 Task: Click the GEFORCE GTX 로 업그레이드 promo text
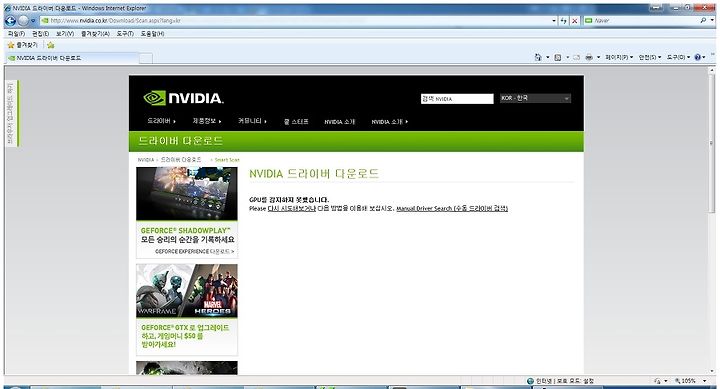click(185, 336)
